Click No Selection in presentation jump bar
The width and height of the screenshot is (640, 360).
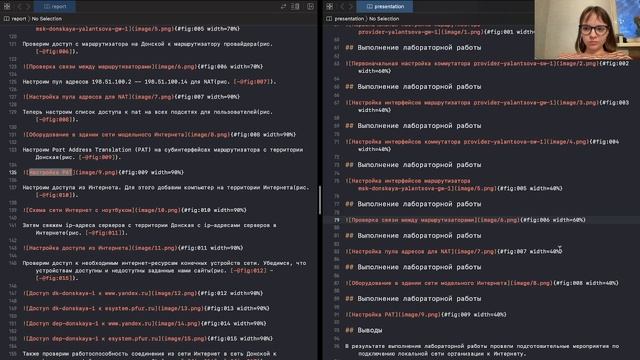coord(384,19)
